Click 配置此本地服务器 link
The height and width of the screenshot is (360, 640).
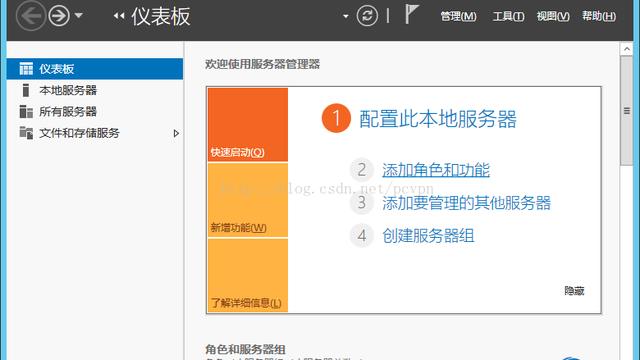click(x=438, y=119)
